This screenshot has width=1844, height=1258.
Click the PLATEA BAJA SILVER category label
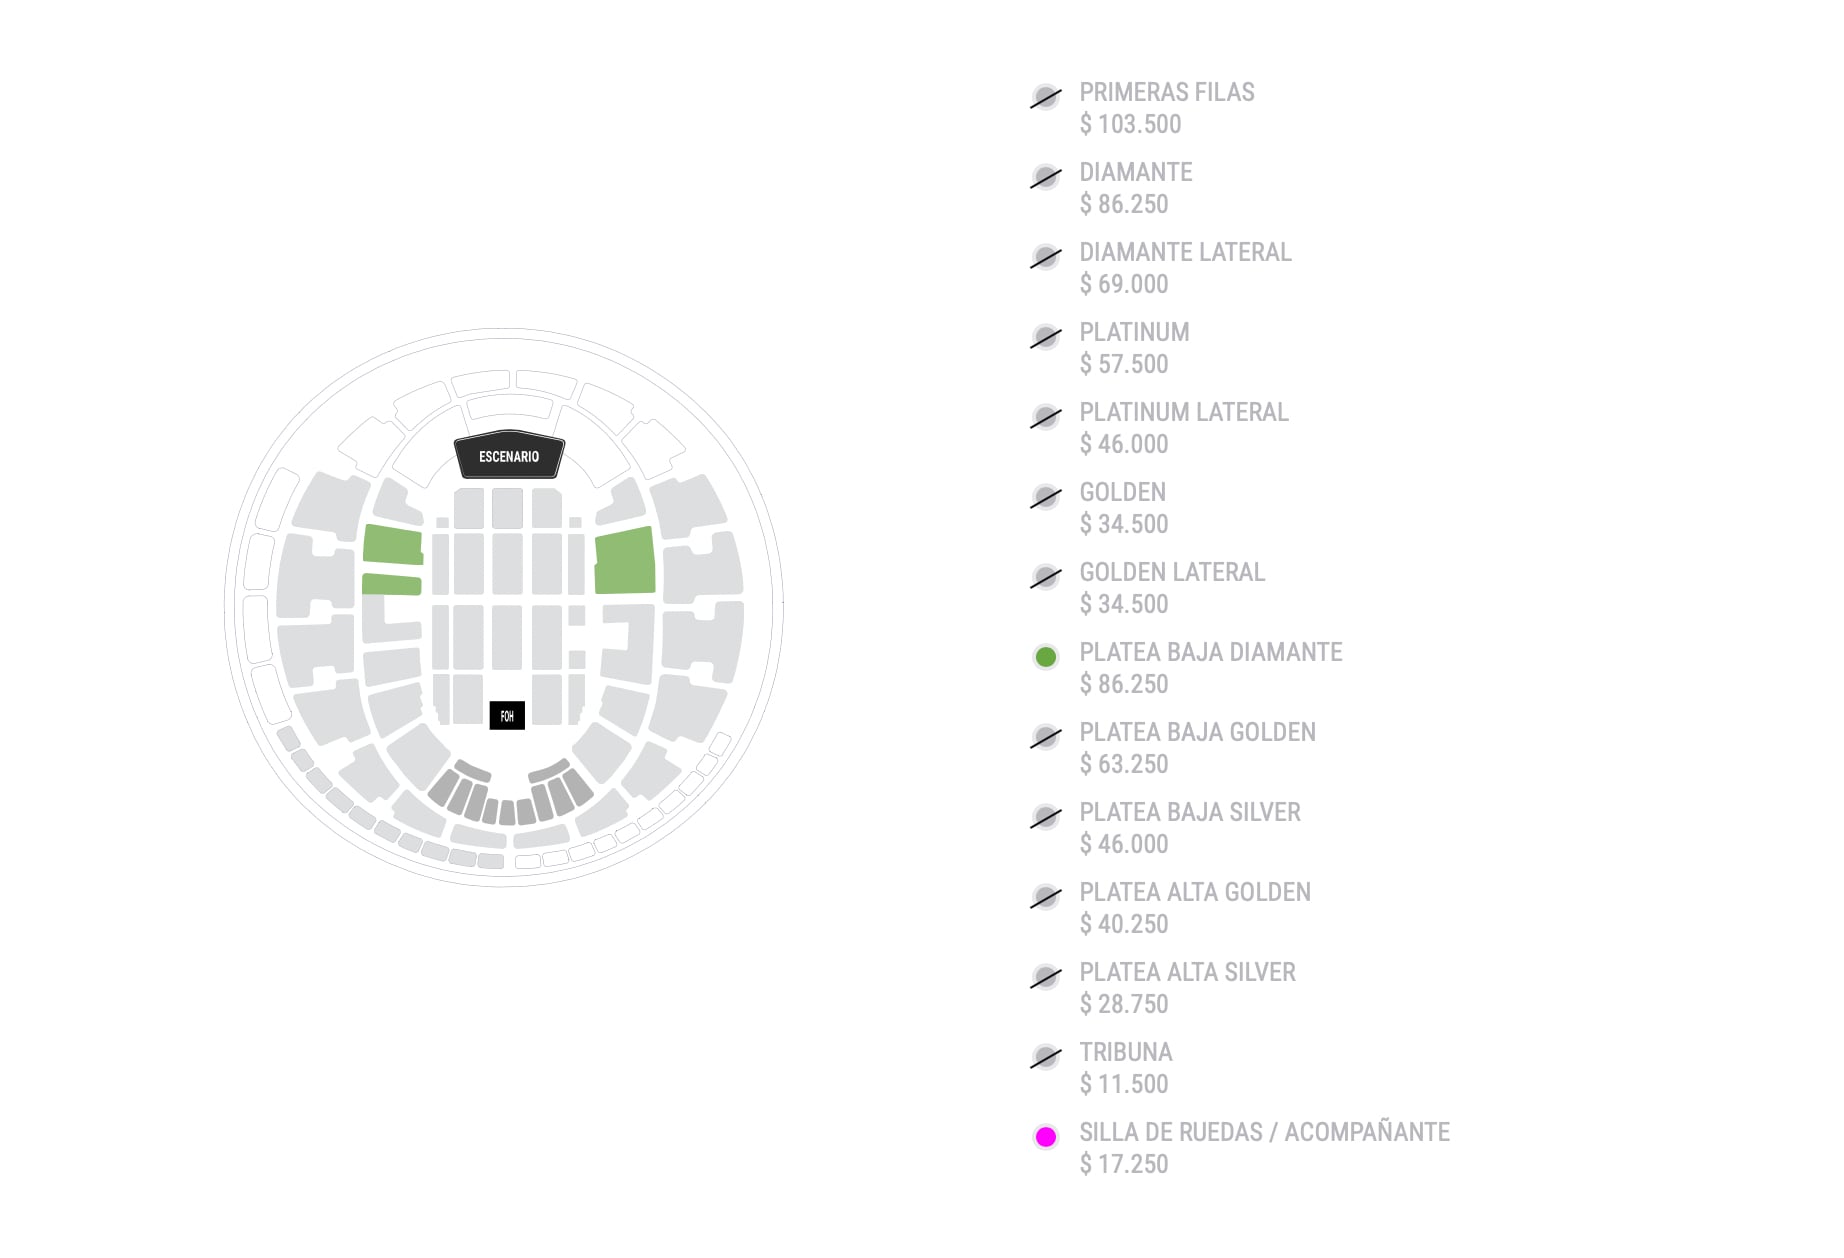pos(1190,813)
